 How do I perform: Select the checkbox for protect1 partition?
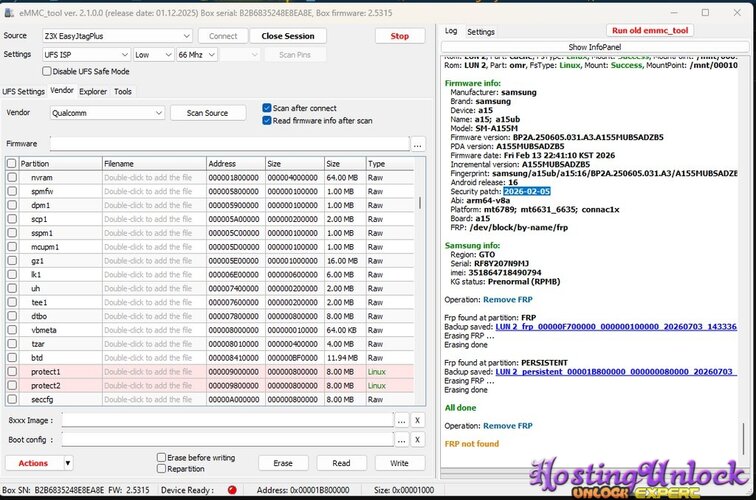pos(12,371)
